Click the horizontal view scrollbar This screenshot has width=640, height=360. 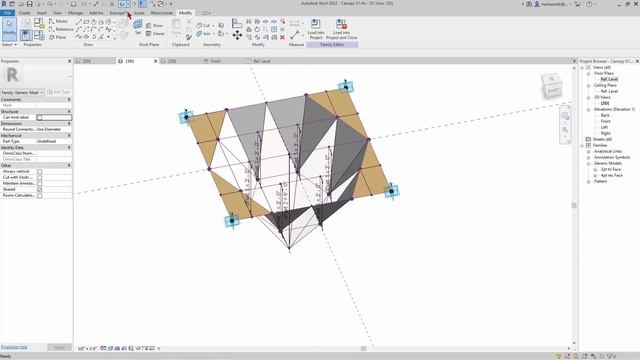363,348
